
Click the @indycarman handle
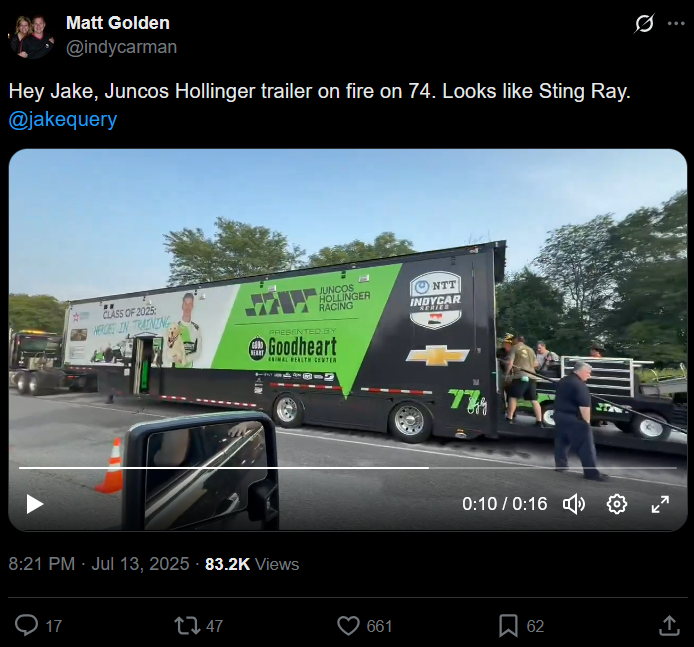pyautogui.click(x=121, y=47)
